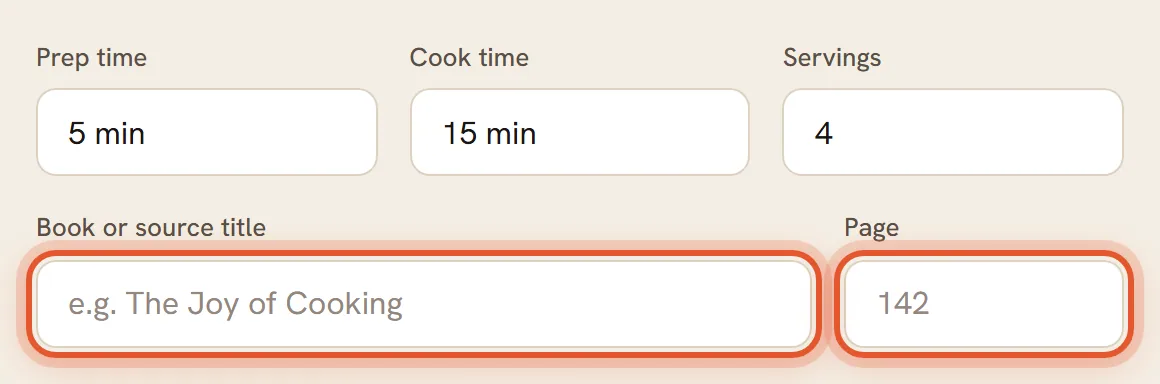Place cursor on the "15 min" value
The image size is (1160, 384).
coord(489,134)
